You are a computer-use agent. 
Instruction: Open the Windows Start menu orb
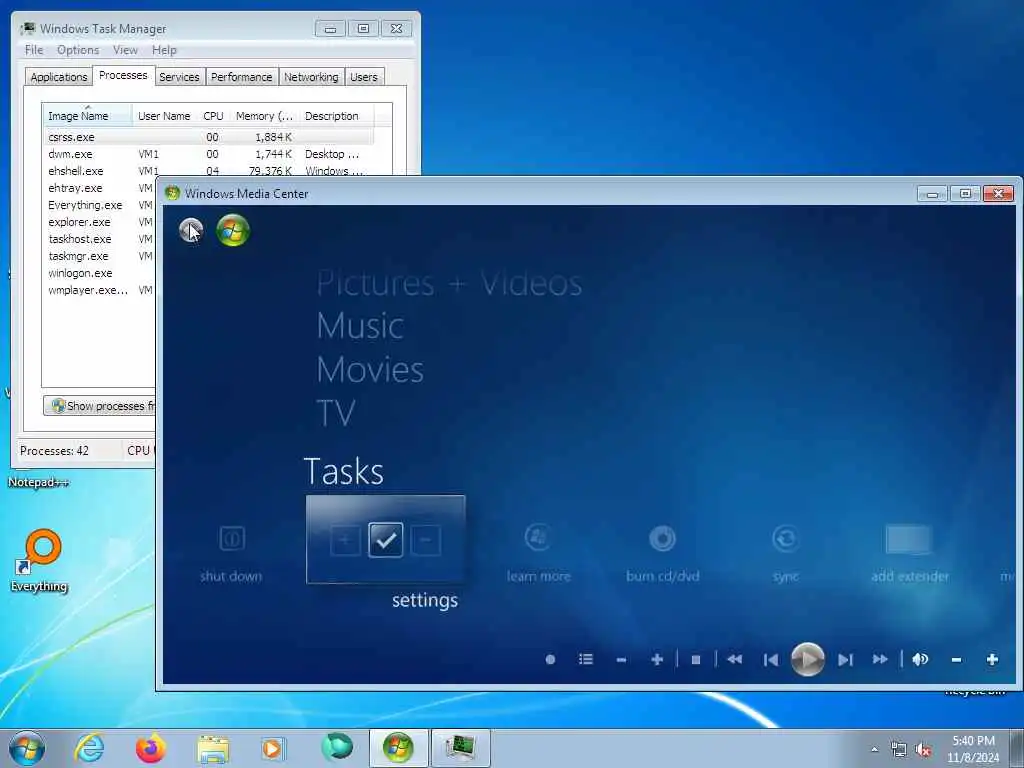click(27, 748)
